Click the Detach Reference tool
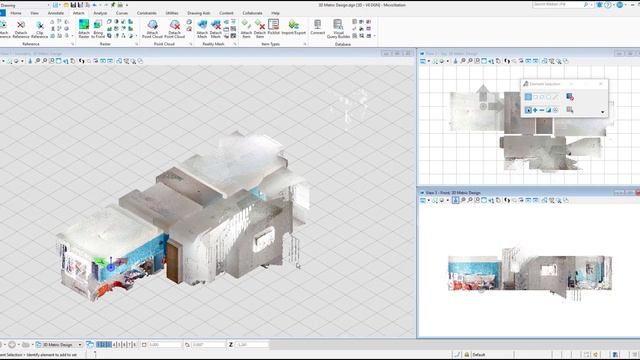Screen dimensions: 640x360 21,29
